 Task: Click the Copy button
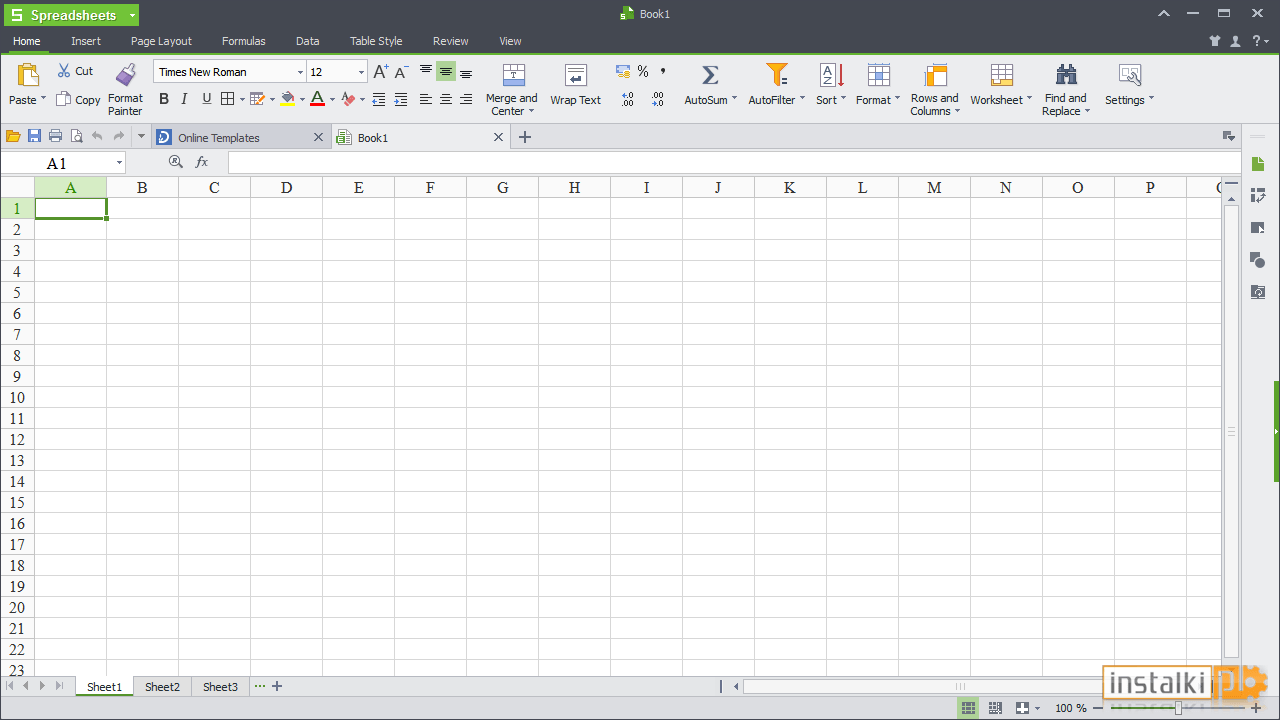coord(78,99)
